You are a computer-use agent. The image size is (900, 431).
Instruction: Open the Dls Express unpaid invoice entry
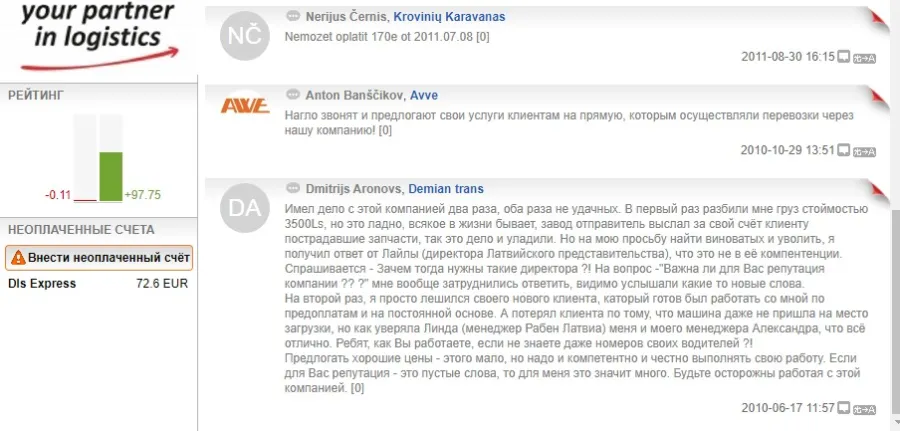pyautogui.click(x=98, y=284)
